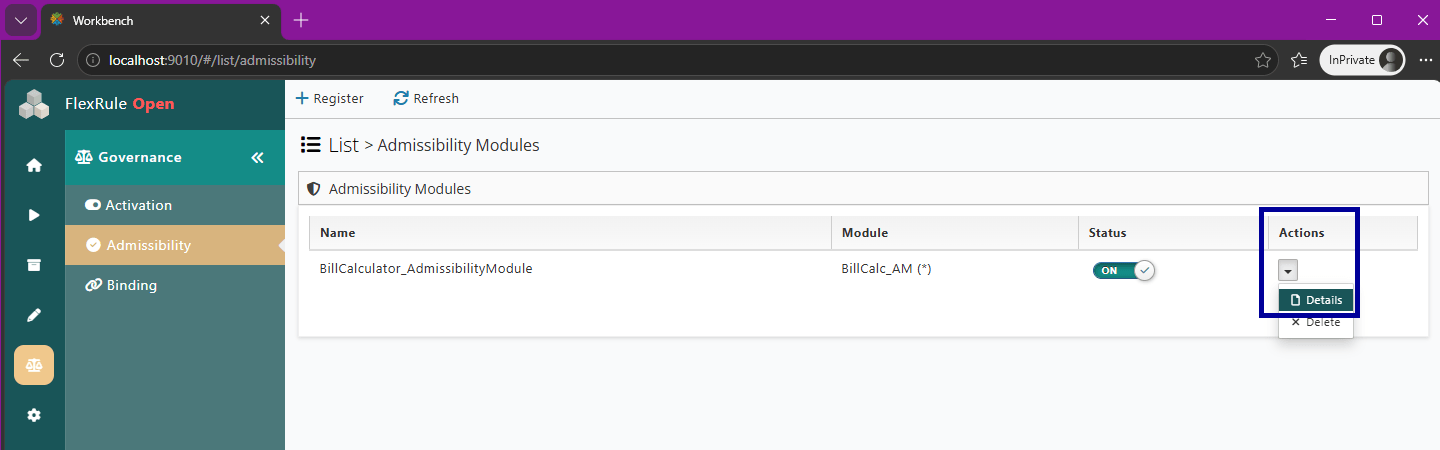Select the Run play icon in sidebar
This screenshot has height=450, width=1440.
click(34, 215)
